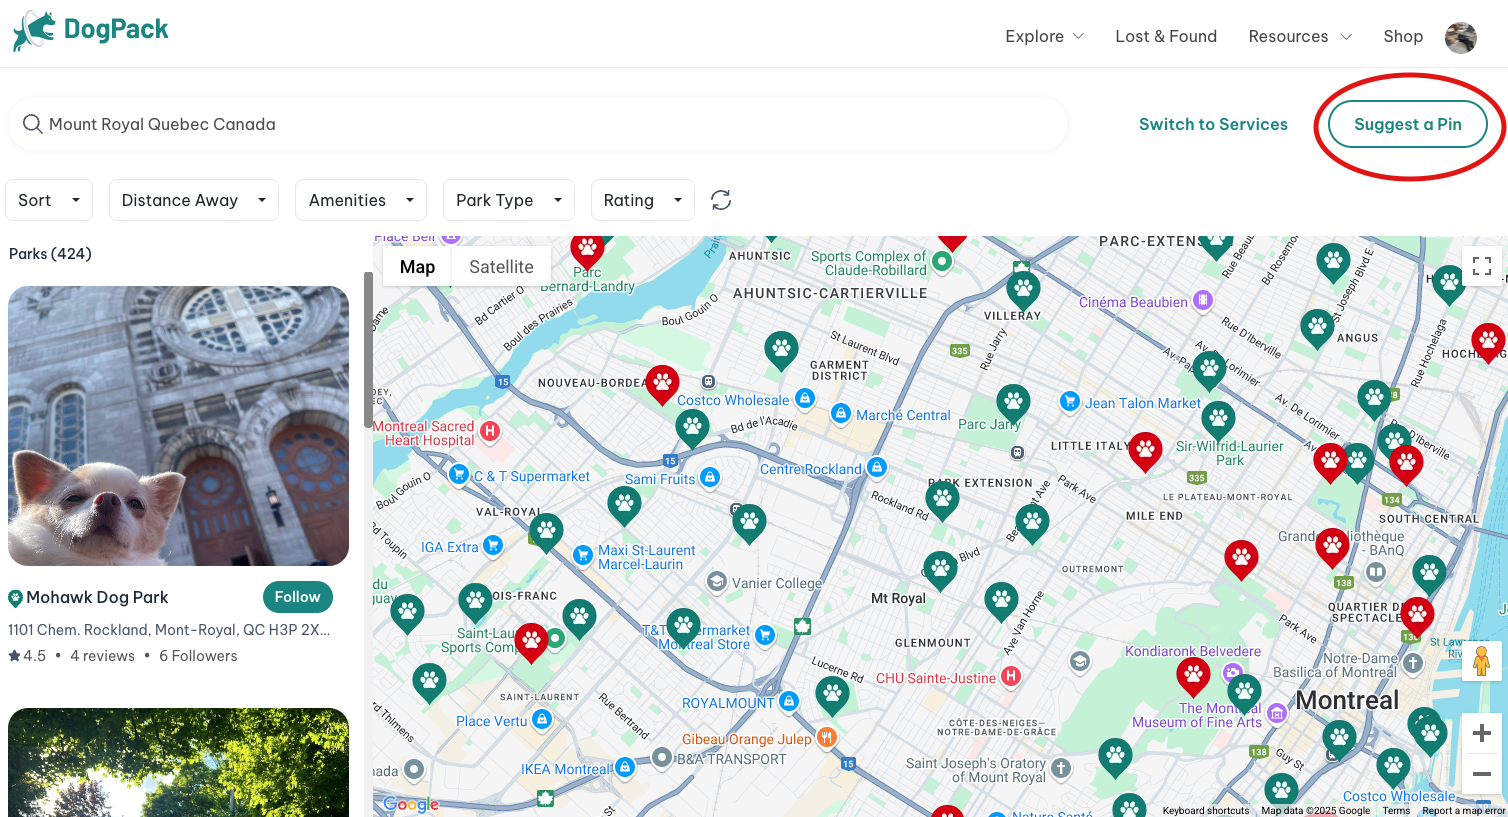Click the Kondiaronk Belvedere red paw pin

1192,675
